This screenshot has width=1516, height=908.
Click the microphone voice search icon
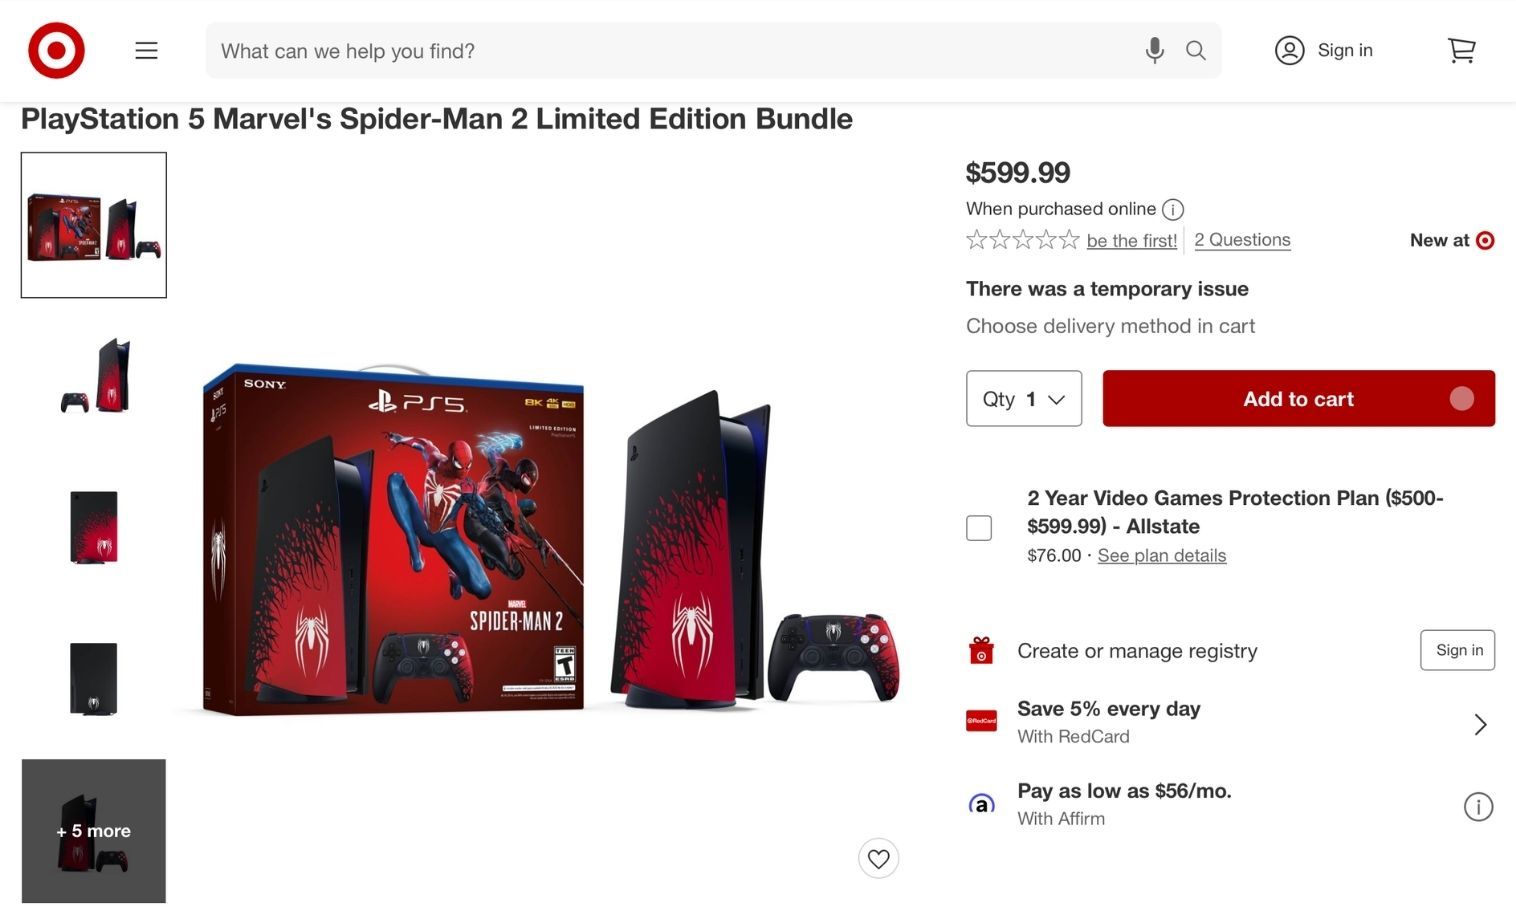pyautogui.click(x=1154, y=50)
